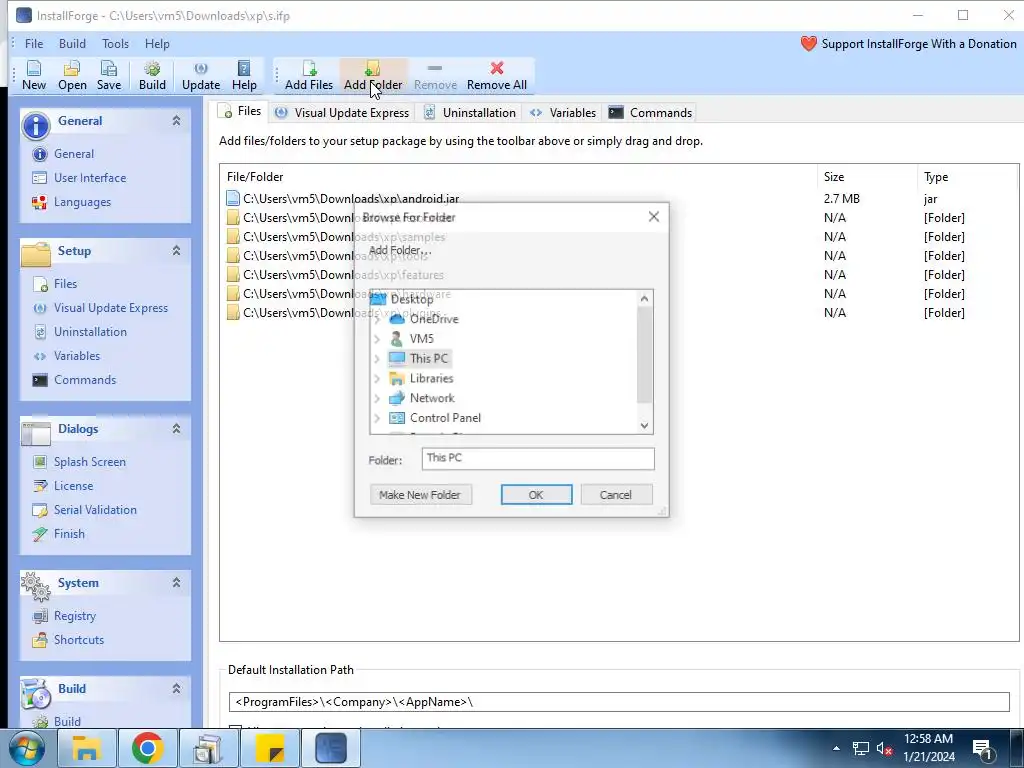1024x768 pixels.
Task: Open License dialog settings
Action: (x=73, y=486)
